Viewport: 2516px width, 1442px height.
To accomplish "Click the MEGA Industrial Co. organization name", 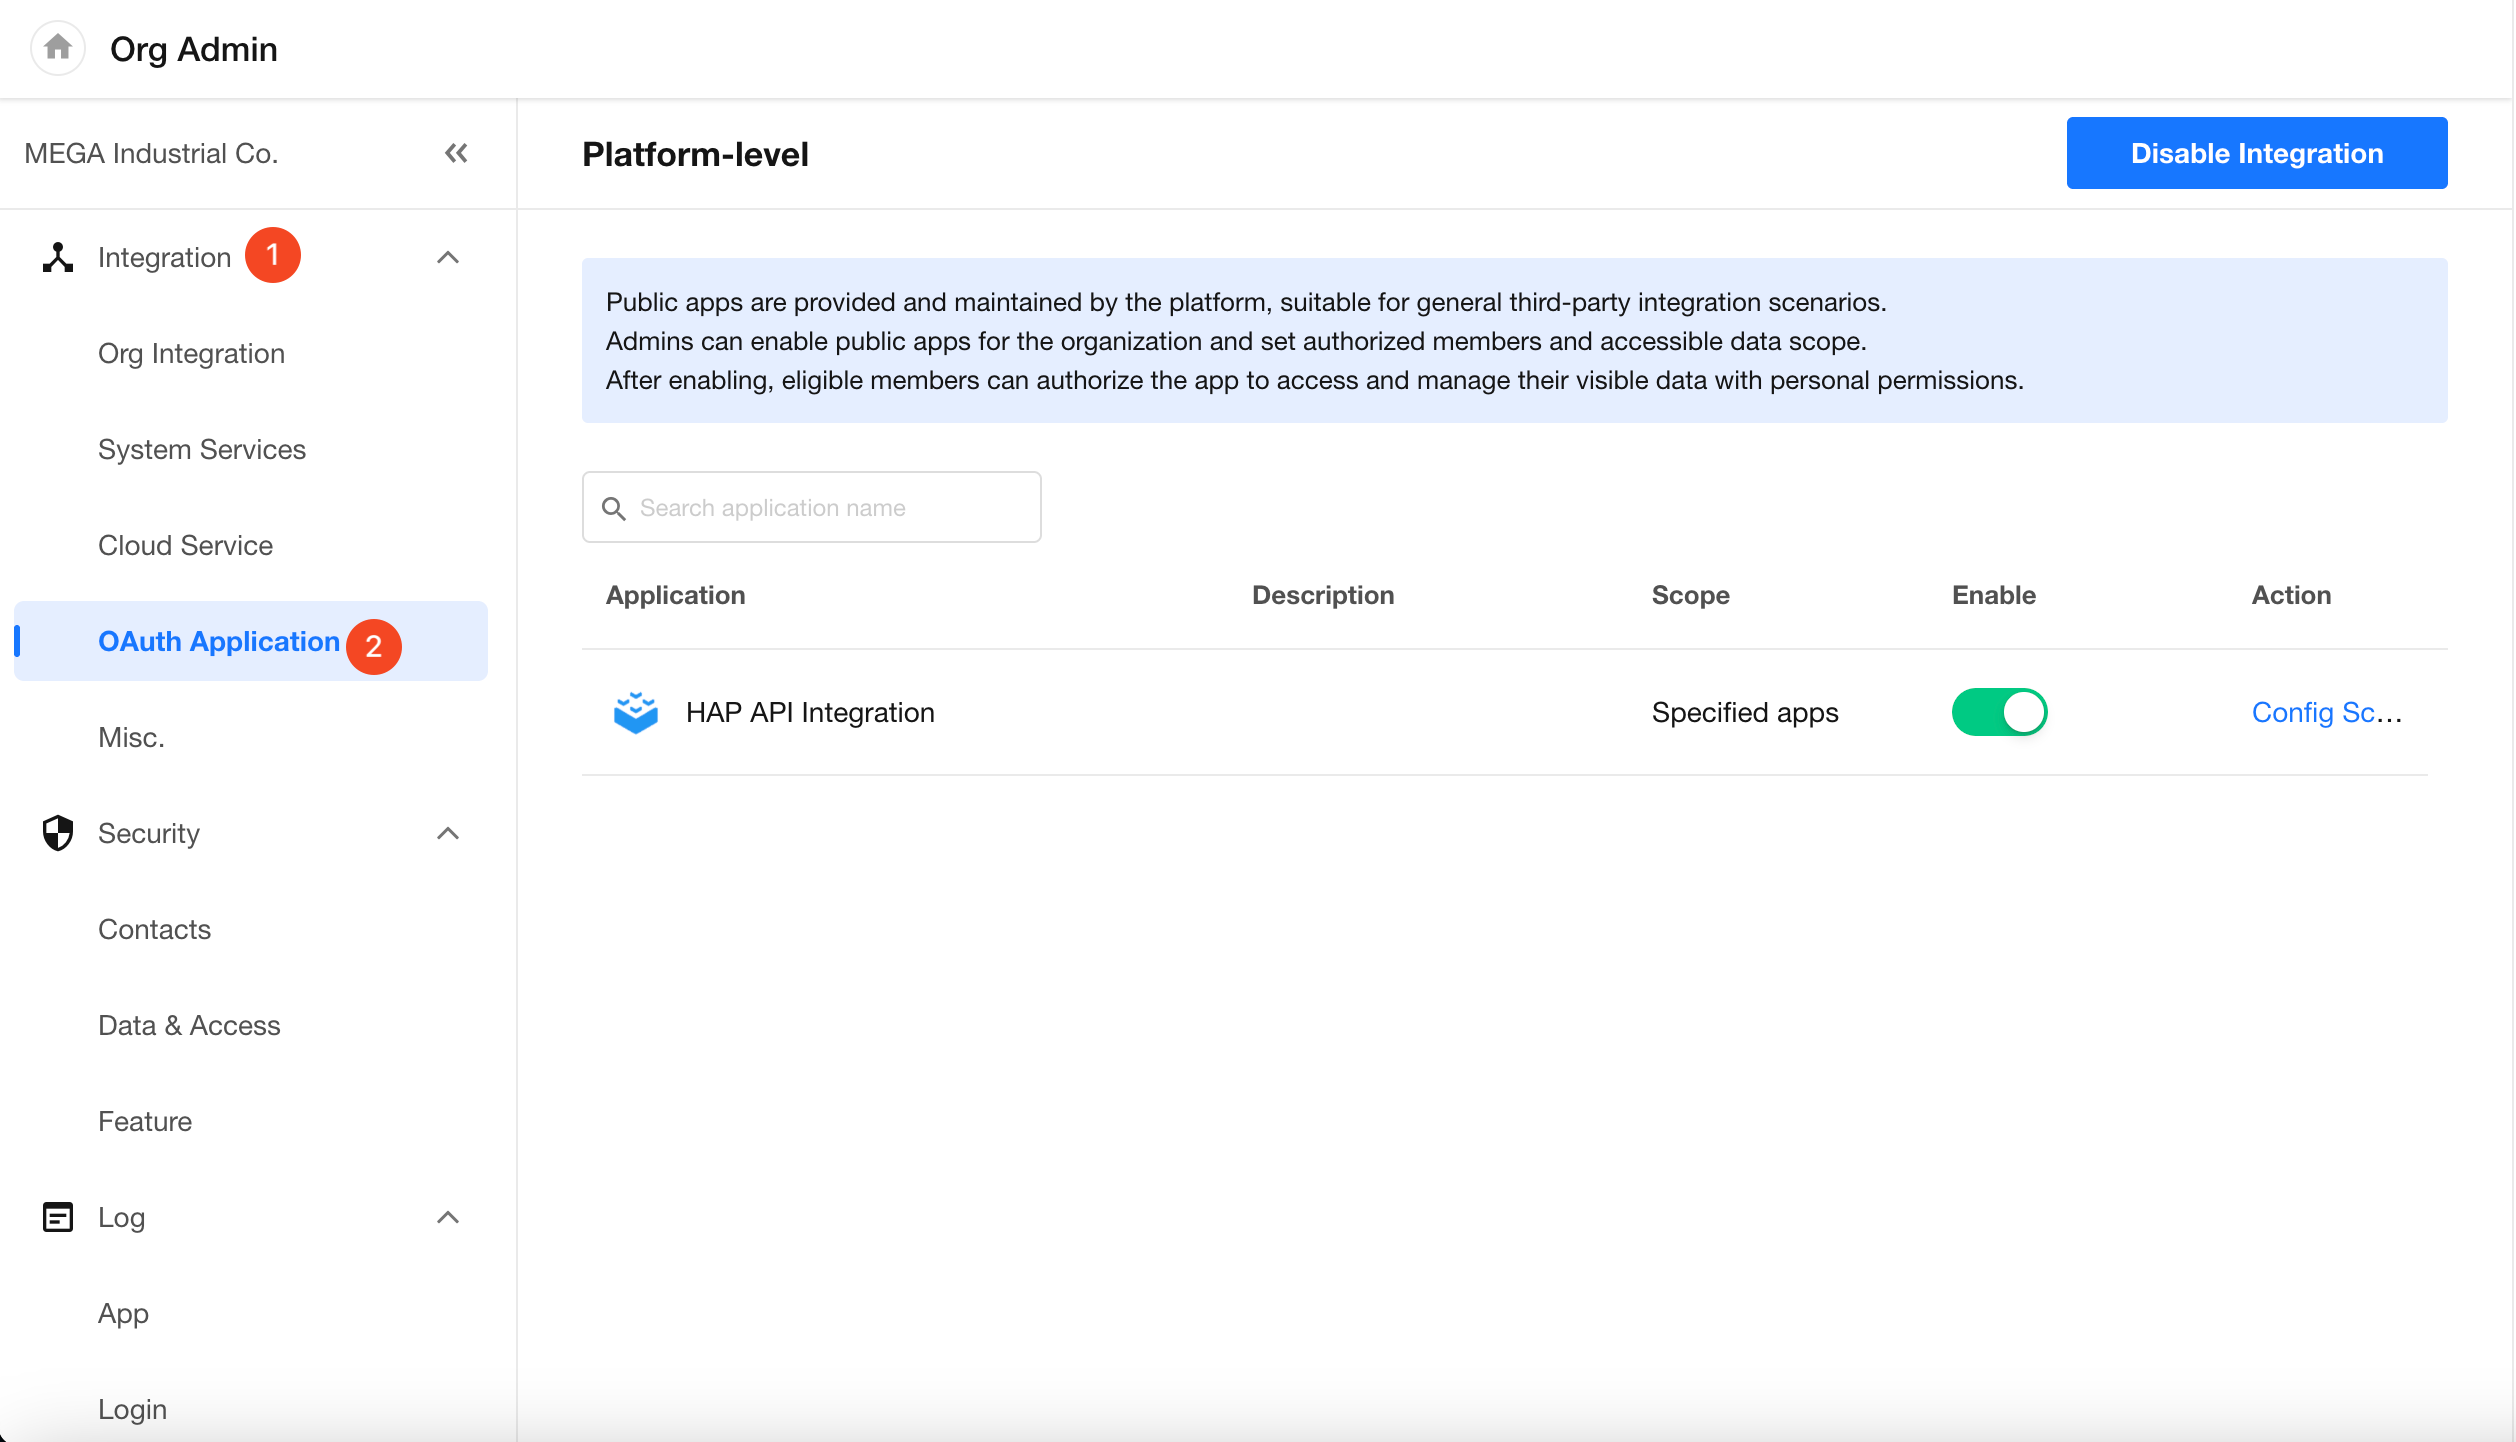I will pos(151,153).
